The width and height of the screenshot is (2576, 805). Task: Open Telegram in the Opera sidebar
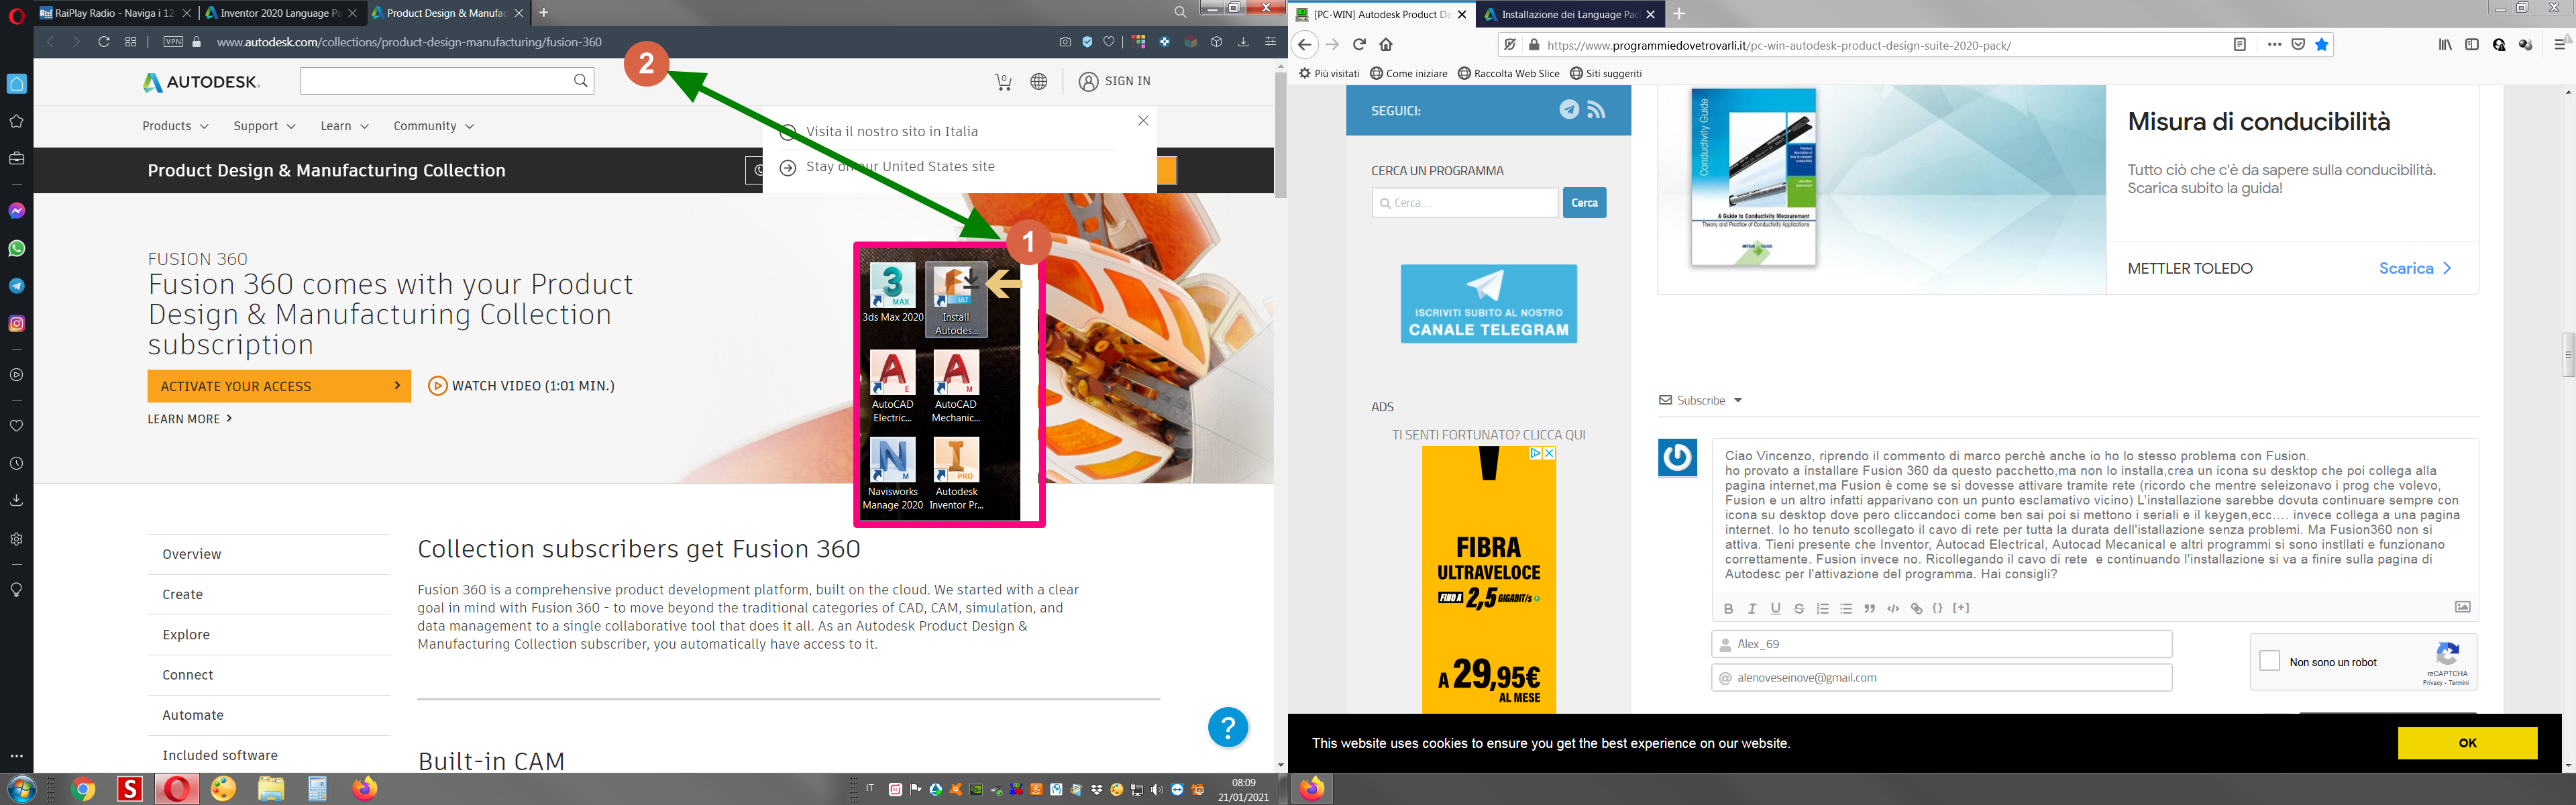click(16, 286)
